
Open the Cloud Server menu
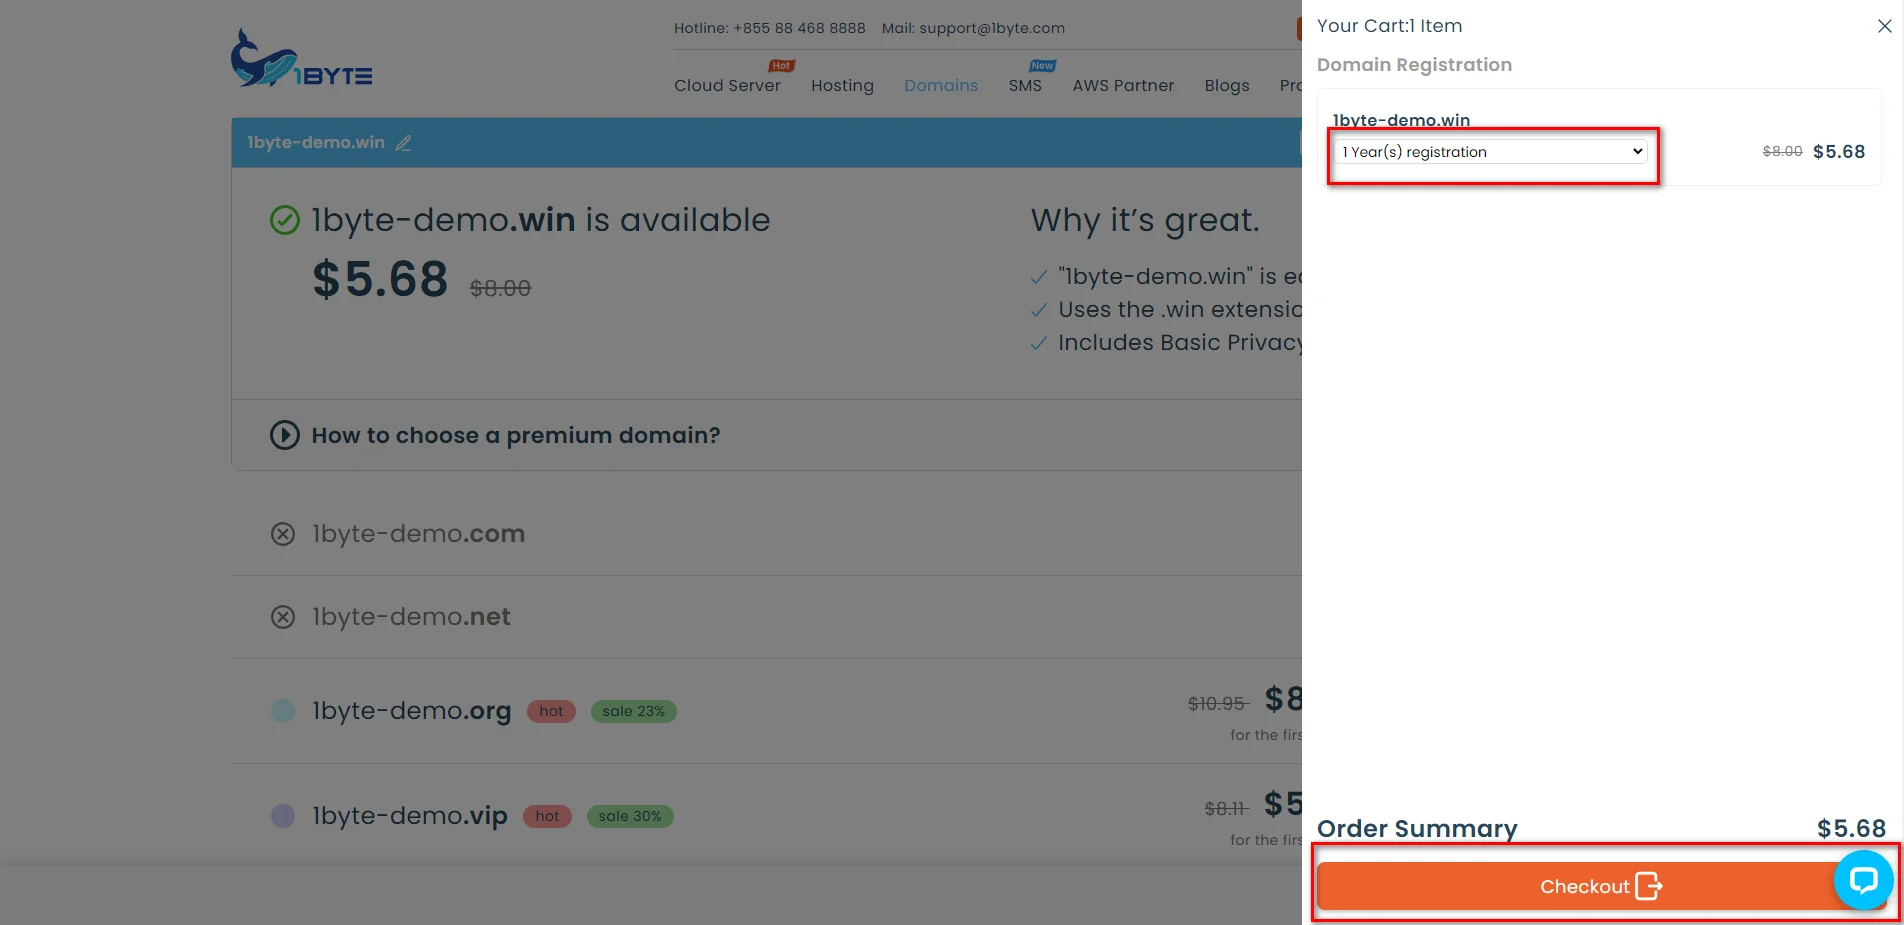click(727, 86)
